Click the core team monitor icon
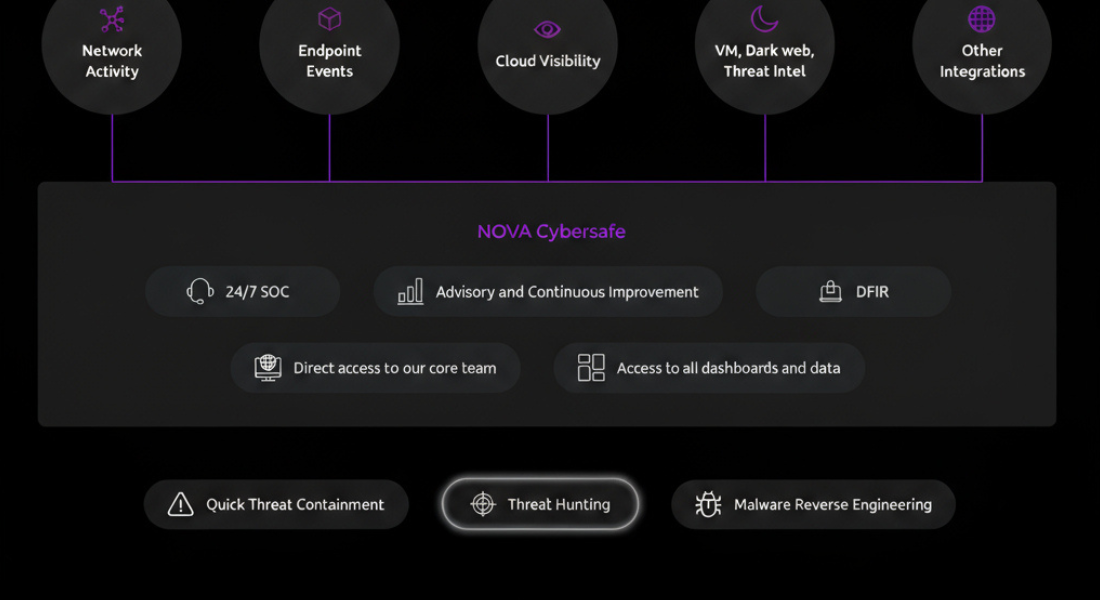Screen dimensions: 1100x600 click(x=268, y=368)
